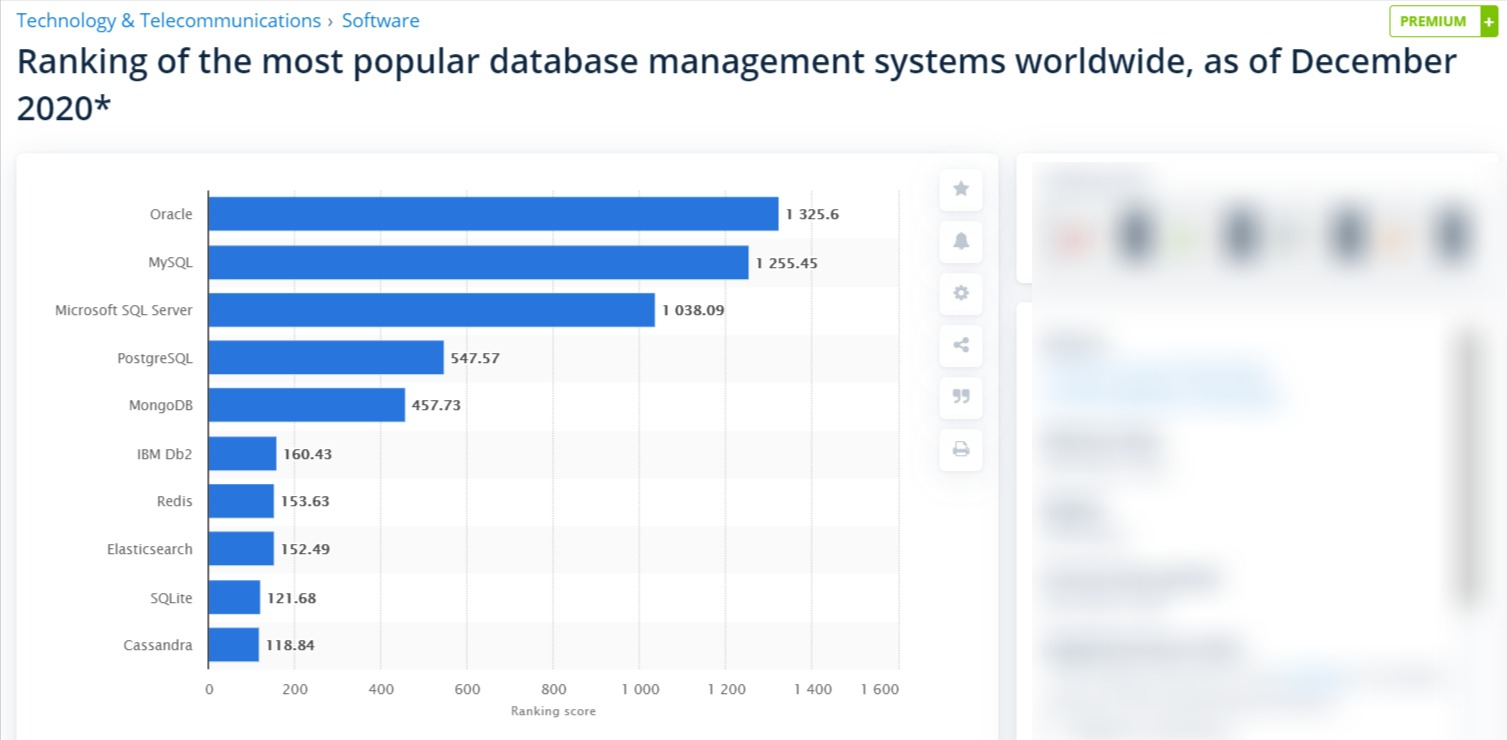This screenshot has width=1507, height=740.
Task: Click the Redis bar
Action: [x=241, y=501]
